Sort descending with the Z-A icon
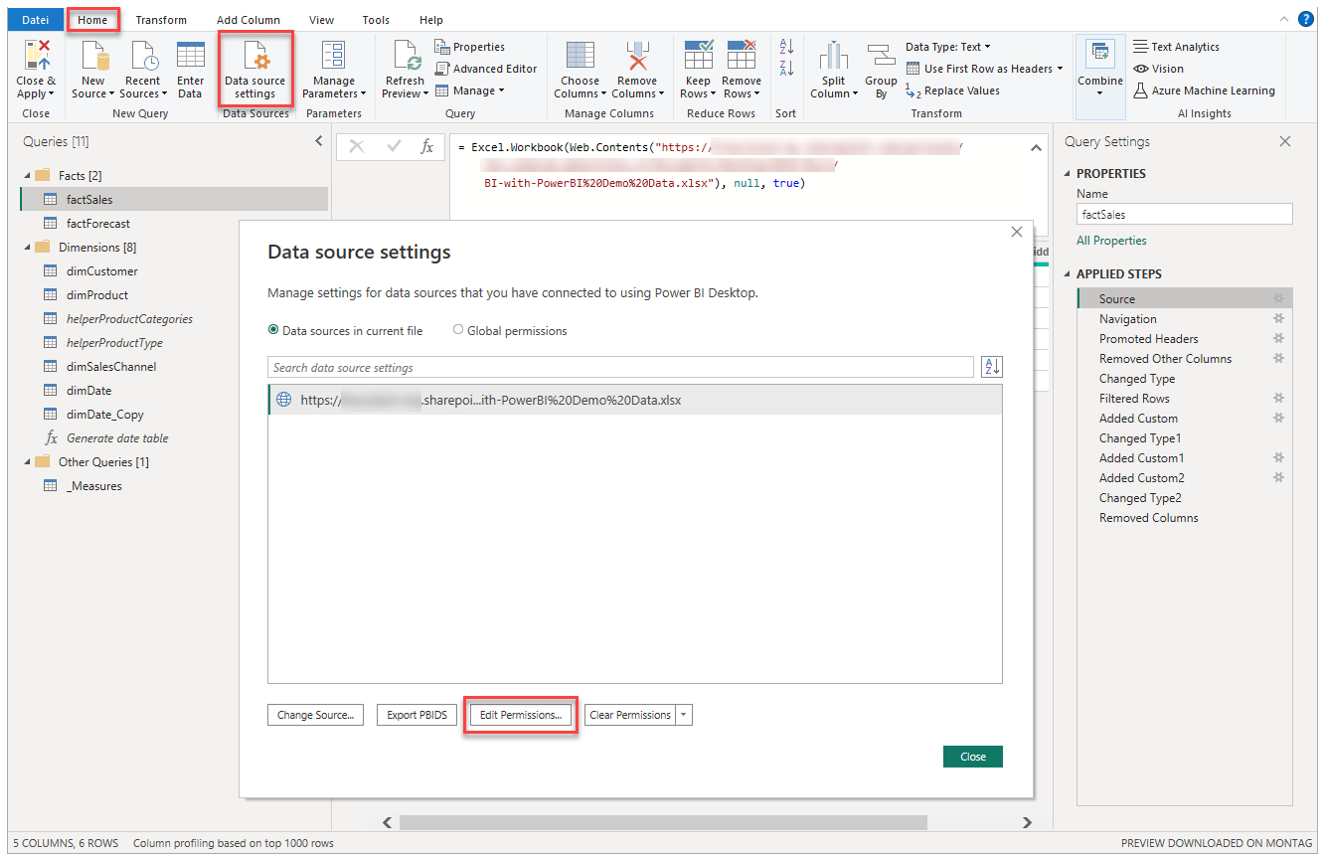1322x862 pixels. pos(786,69)
